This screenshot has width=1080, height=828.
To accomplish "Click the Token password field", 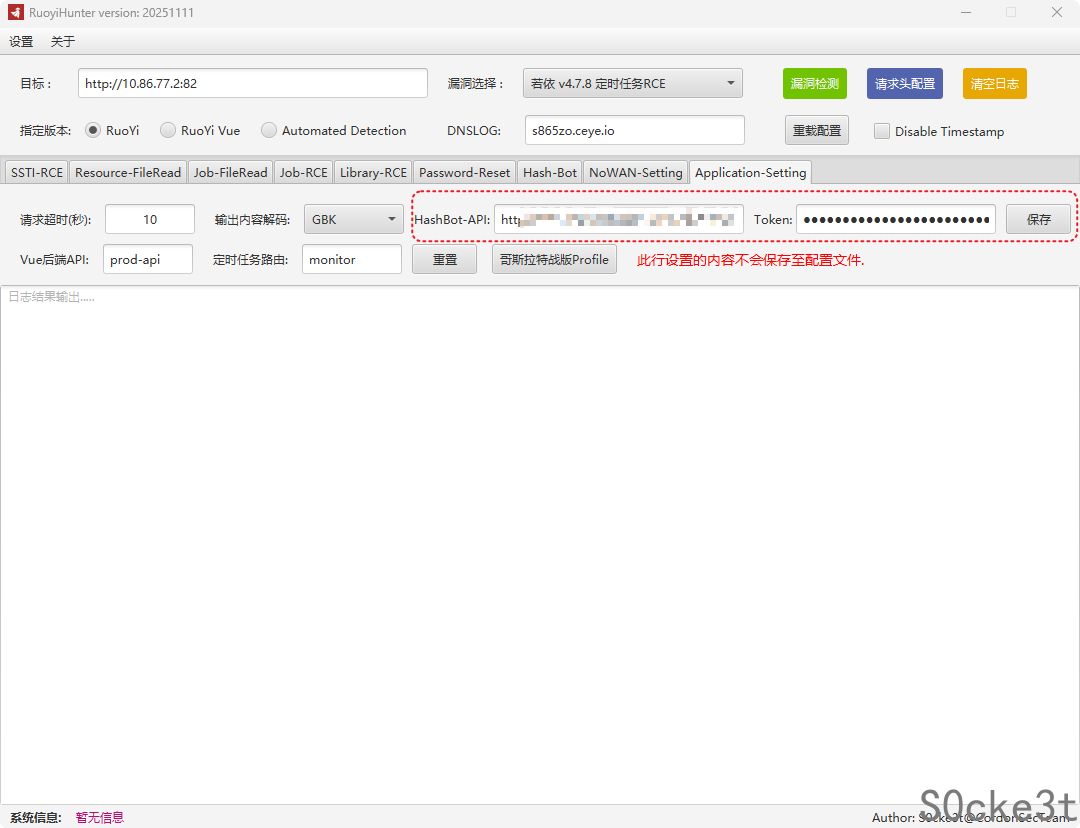I will point(896,219).
